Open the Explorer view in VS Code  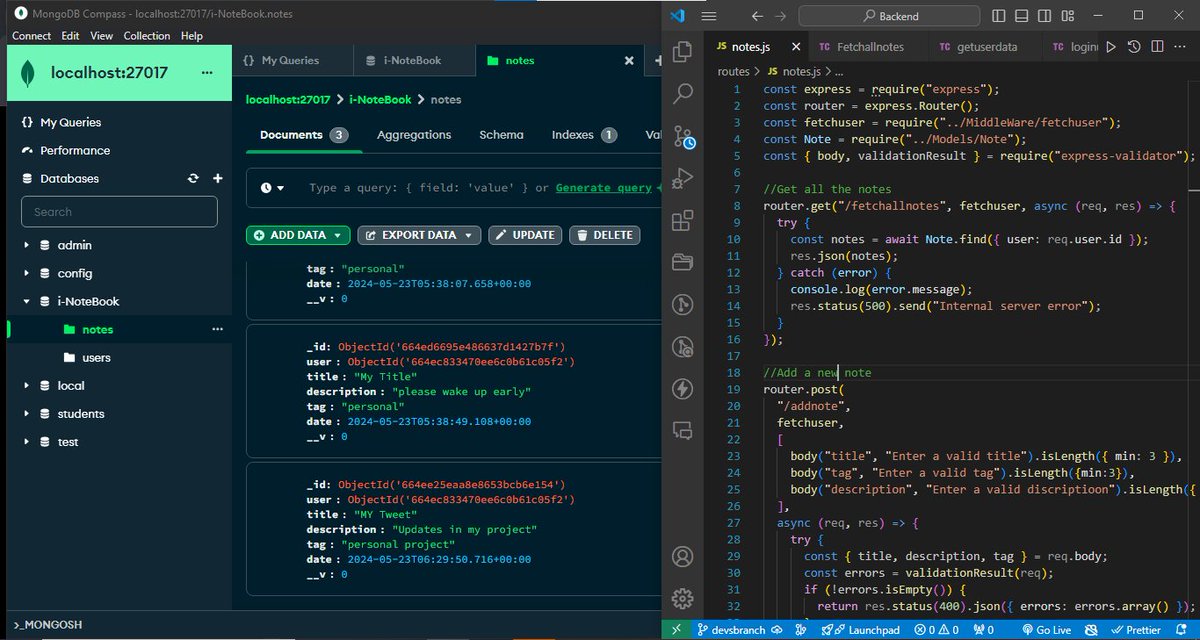click(x=684, y=52)
